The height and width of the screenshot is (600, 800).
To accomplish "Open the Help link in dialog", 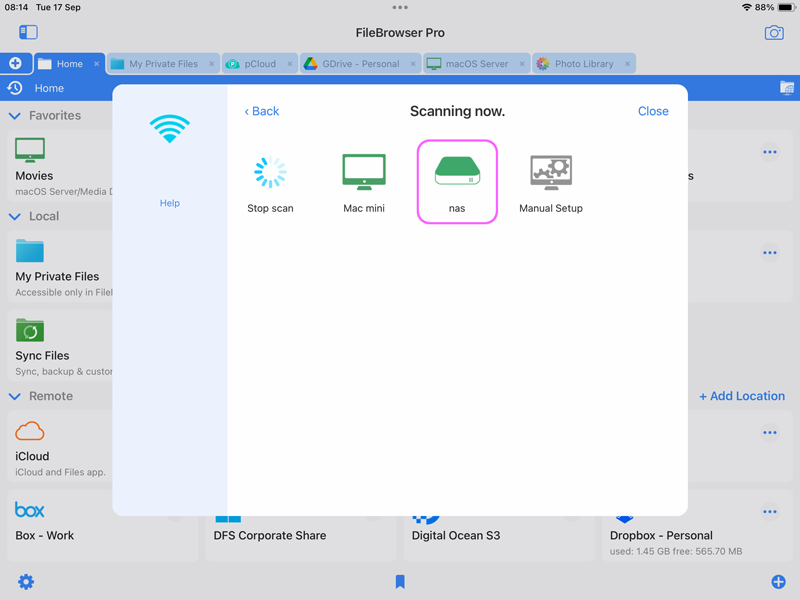I will (169, 203).
